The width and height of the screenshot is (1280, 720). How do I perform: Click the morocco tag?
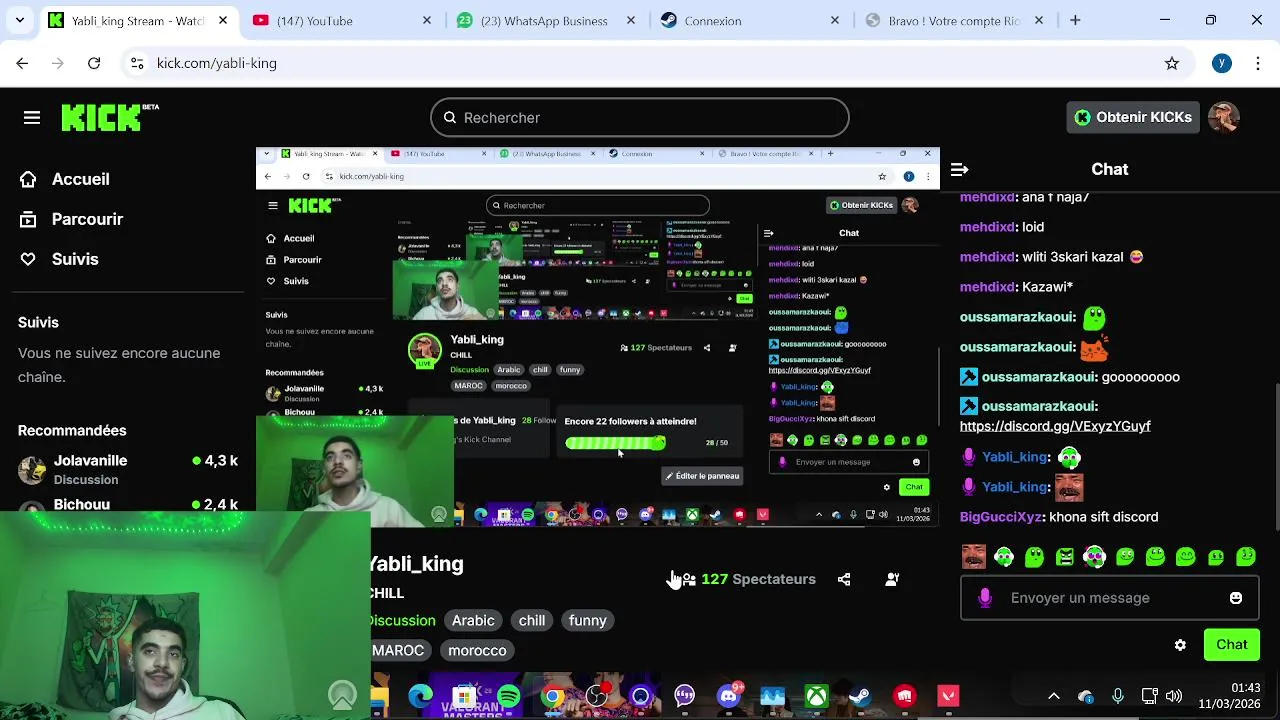point(477,650)
